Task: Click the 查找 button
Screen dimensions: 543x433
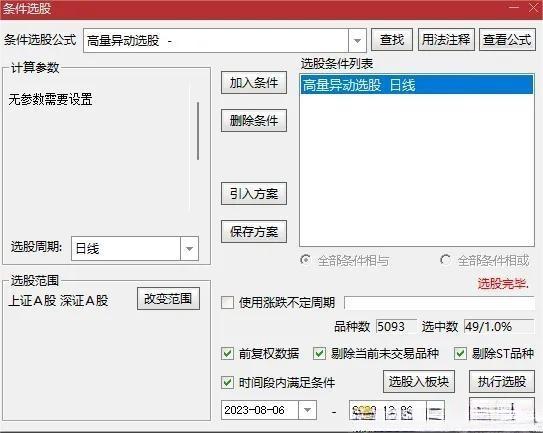Action: coord(392,40)
